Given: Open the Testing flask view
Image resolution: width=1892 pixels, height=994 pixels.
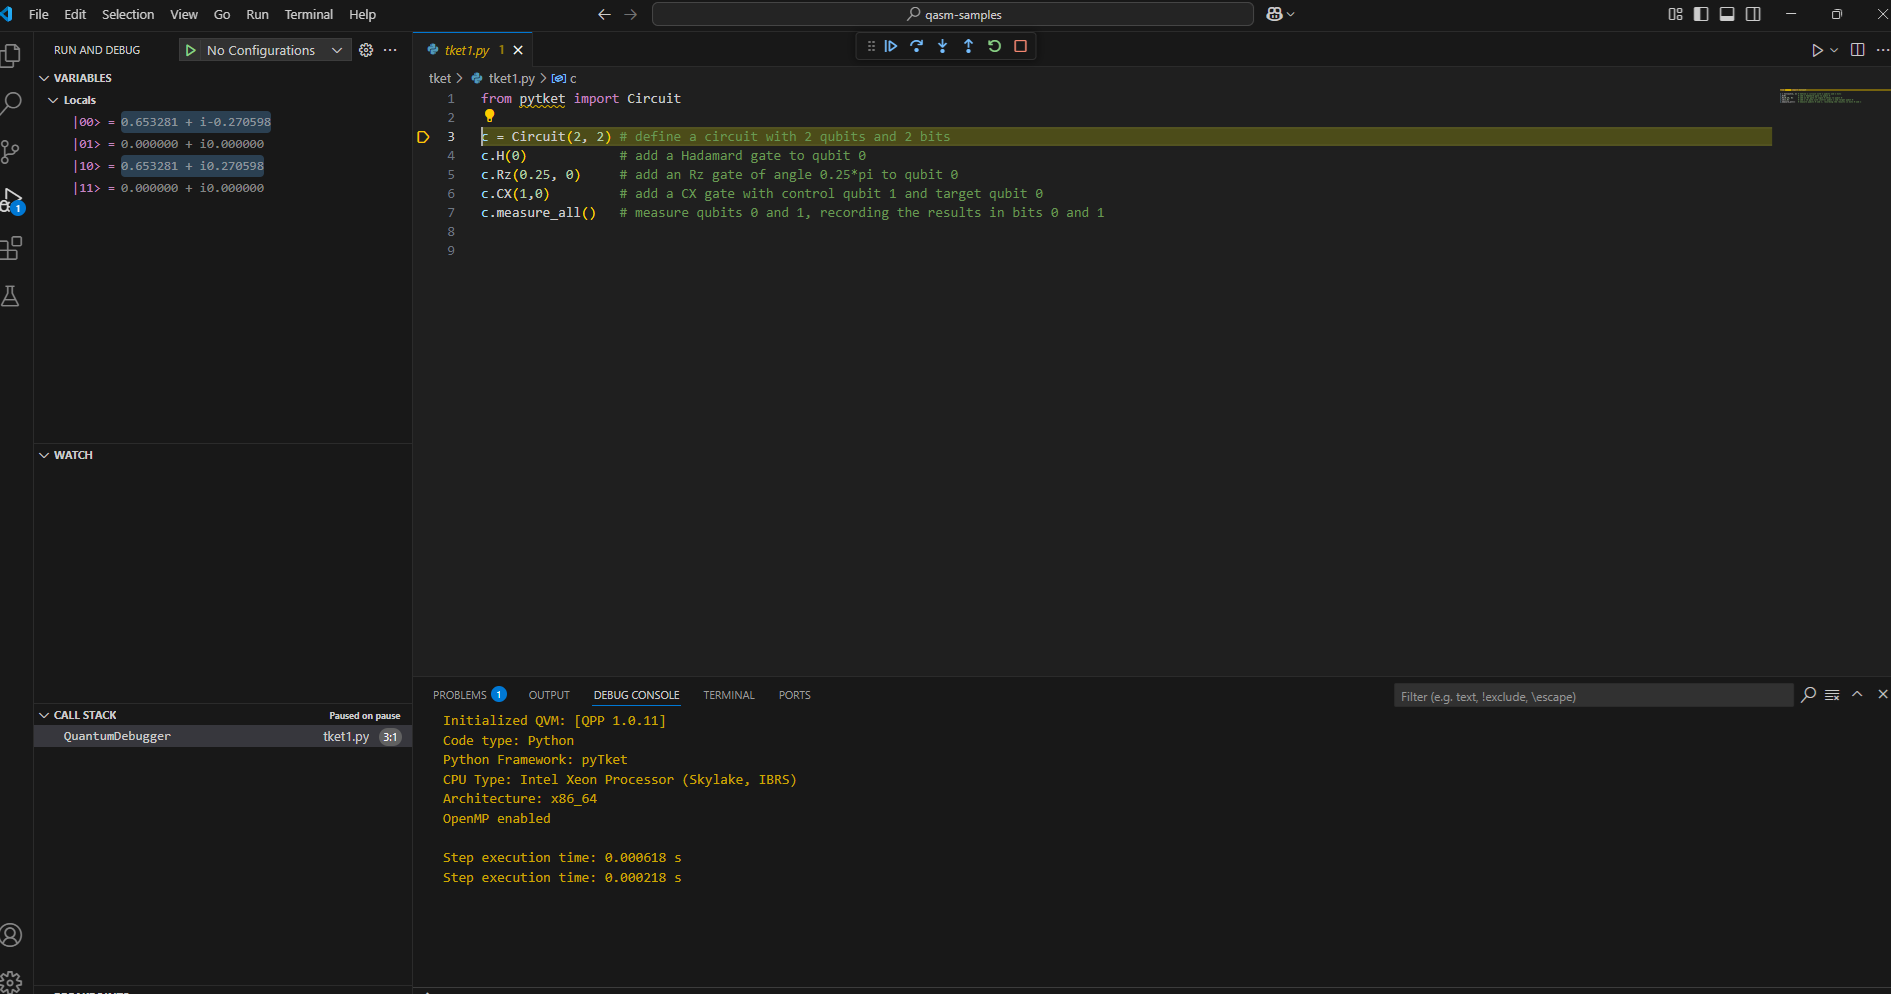Looking at the screenshot, I should tap(11, 296).
